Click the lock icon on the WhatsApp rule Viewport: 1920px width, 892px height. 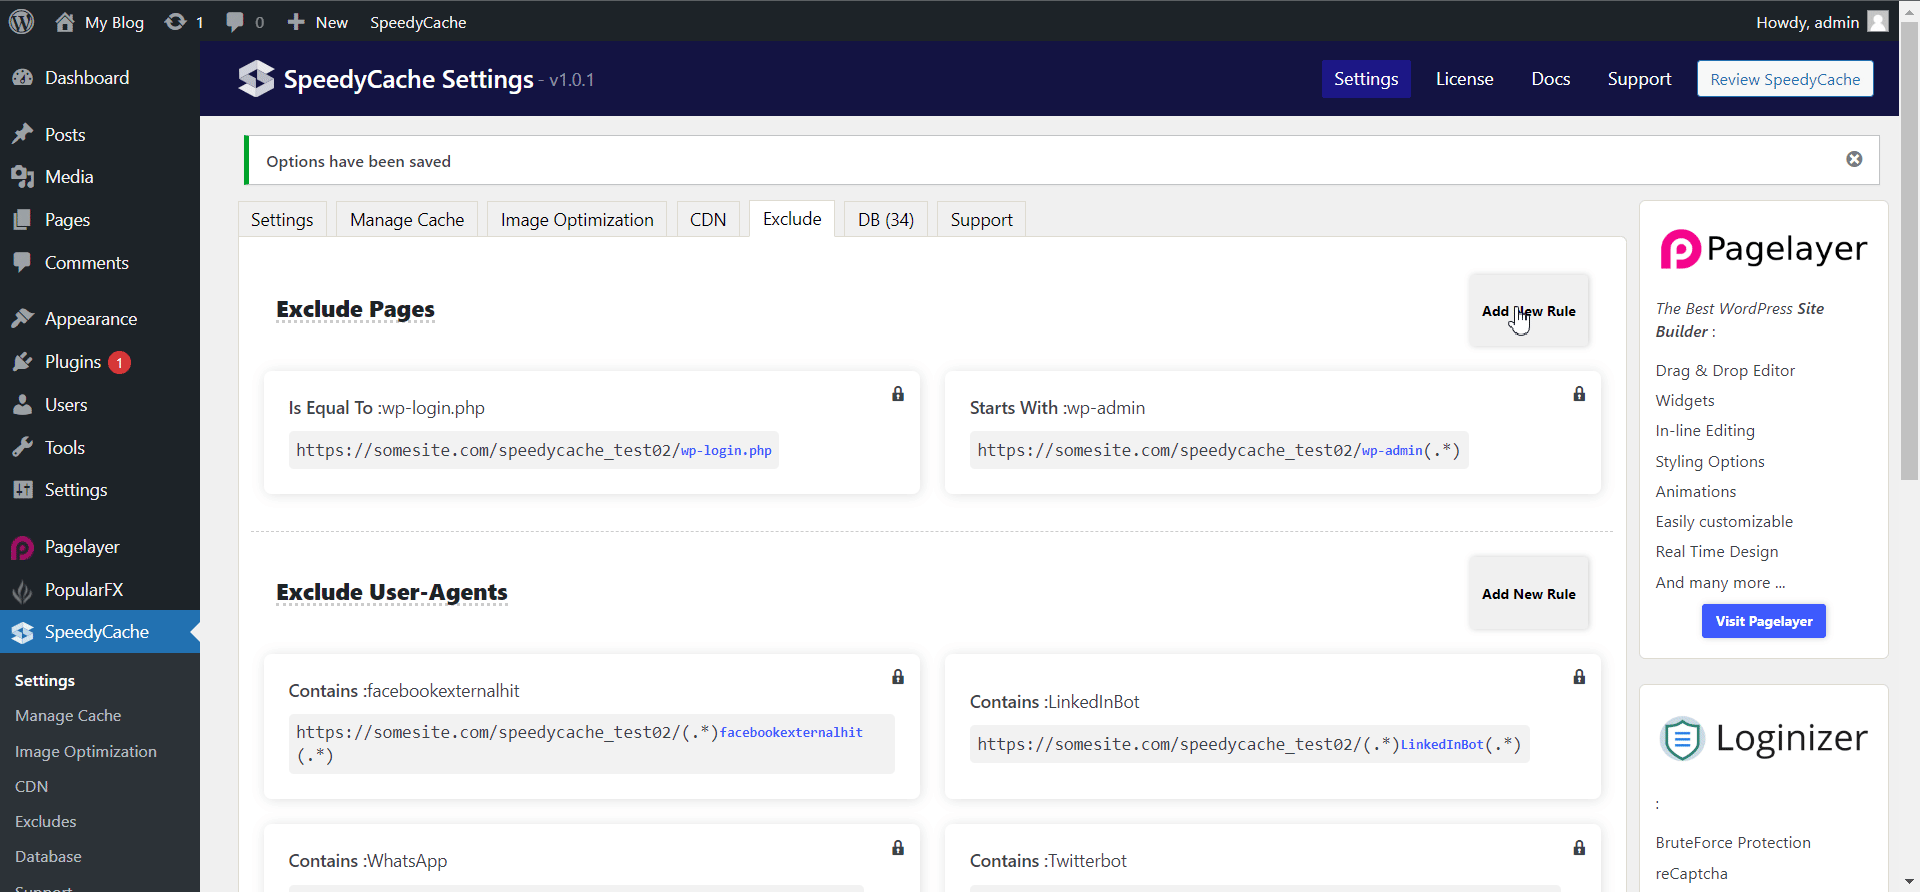tap(898, 848)
